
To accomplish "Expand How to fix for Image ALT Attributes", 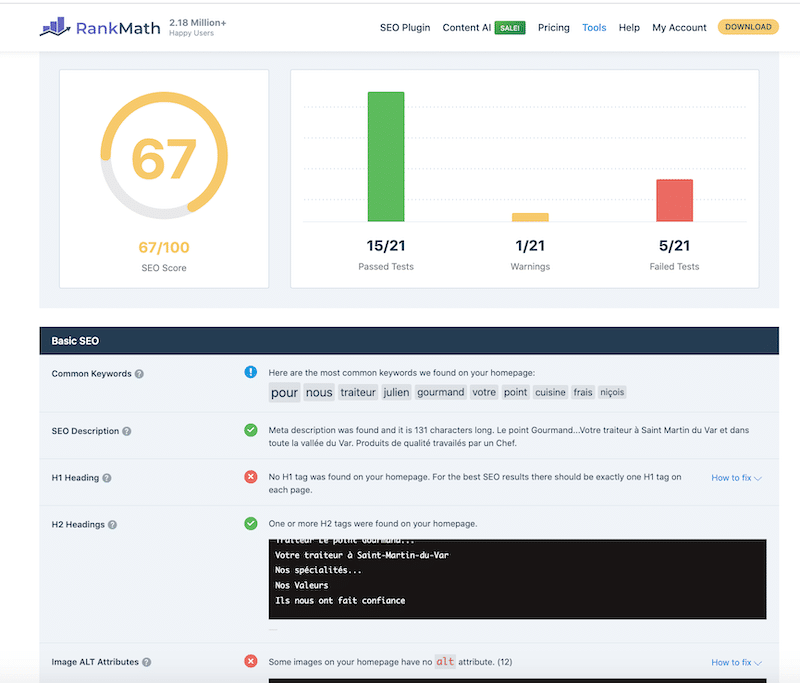I will pyautogui.click(x=736, y=662).
